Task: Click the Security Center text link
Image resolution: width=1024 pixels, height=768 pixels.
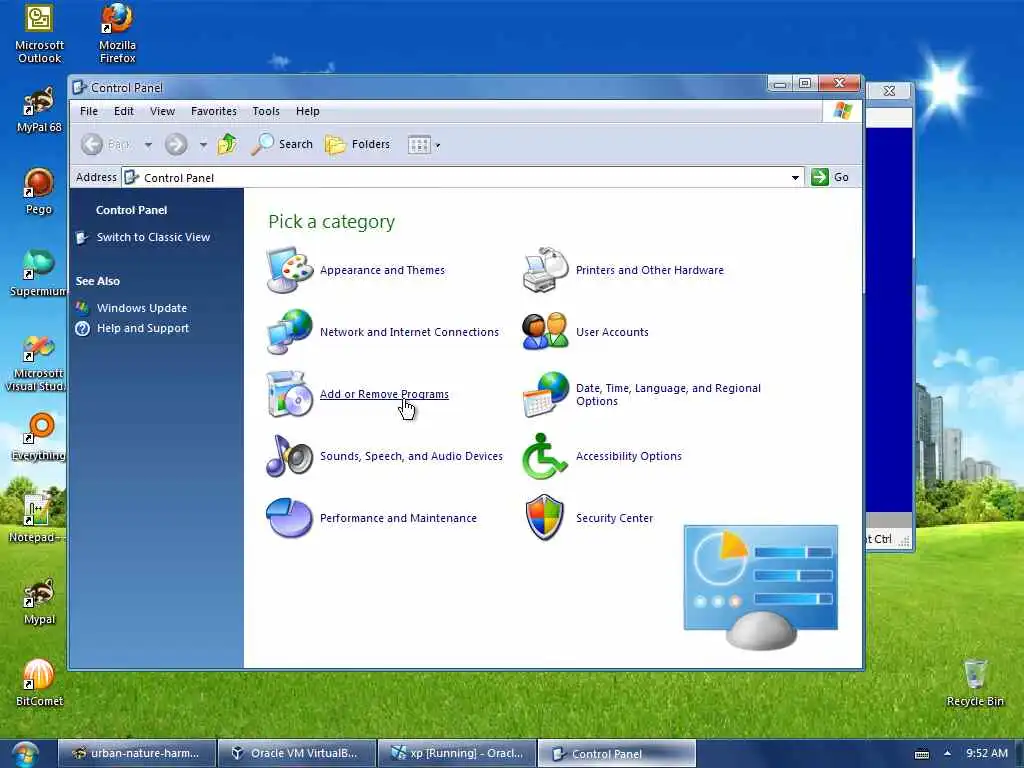Action: coord(614,518)
